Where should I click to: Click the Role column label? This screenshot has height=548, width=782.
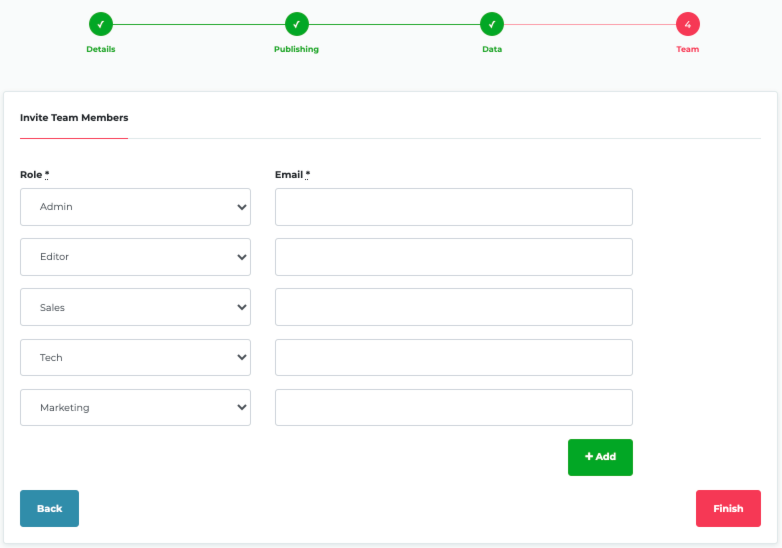click(x=34, y=175)
